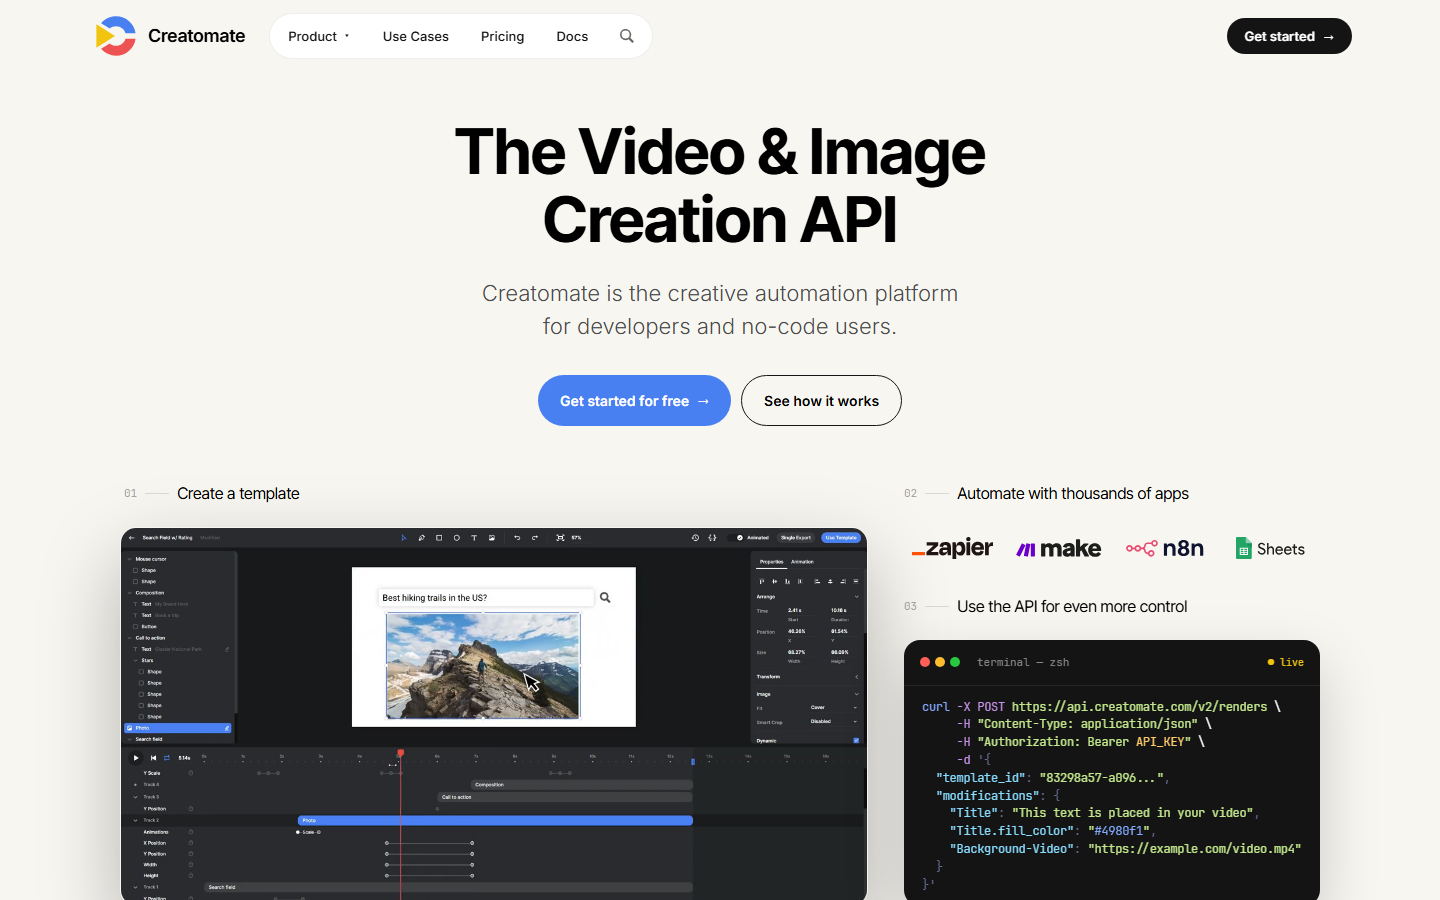Collapse the Stars layer group
The height and width of the screenshot is (900, 1440).
pyautogui.click(x=136, y=661)
